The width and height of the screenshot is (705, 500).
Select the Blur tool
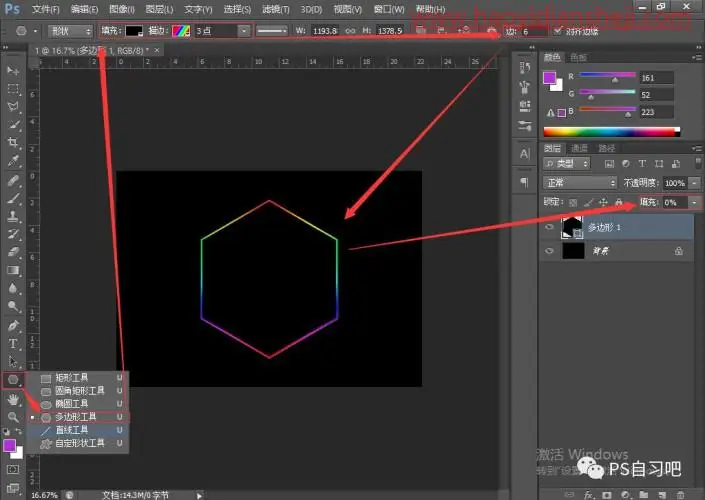[13, 288]
